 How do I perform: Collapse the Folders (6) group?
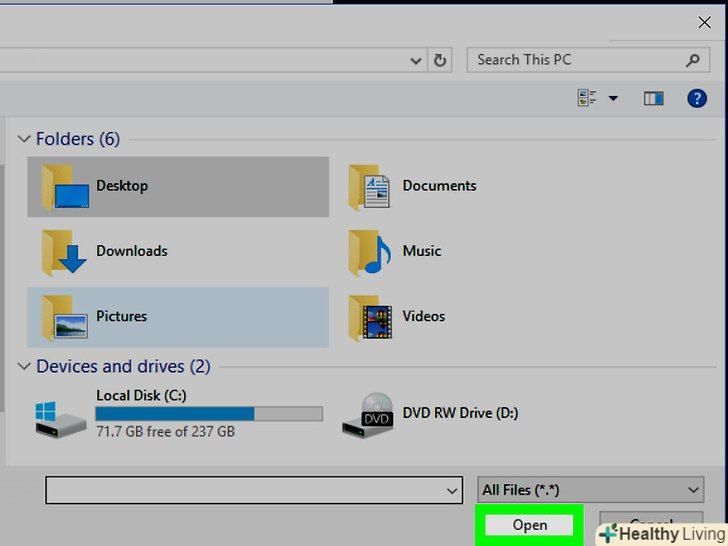coord(25,139)
